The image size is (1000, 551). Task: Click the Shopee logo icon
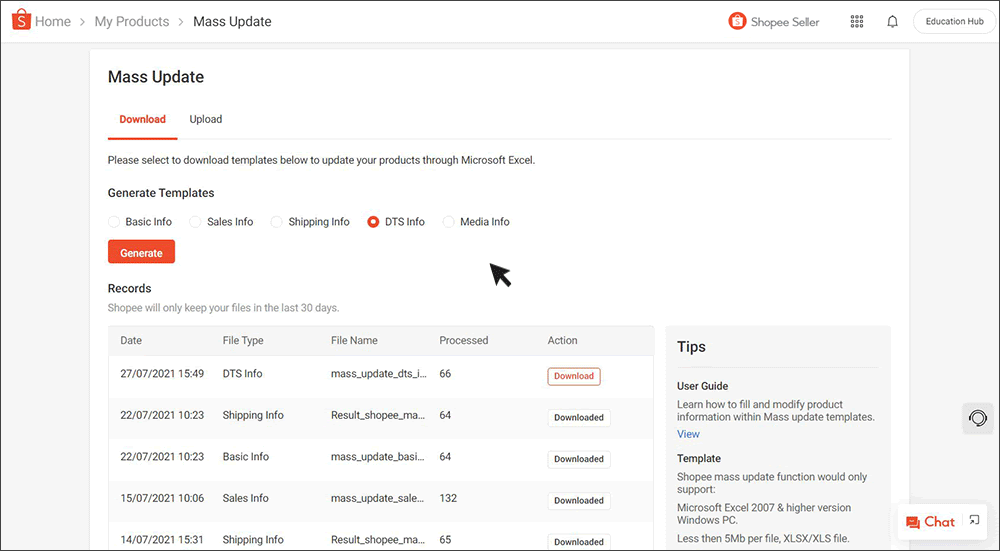point(20,21)
